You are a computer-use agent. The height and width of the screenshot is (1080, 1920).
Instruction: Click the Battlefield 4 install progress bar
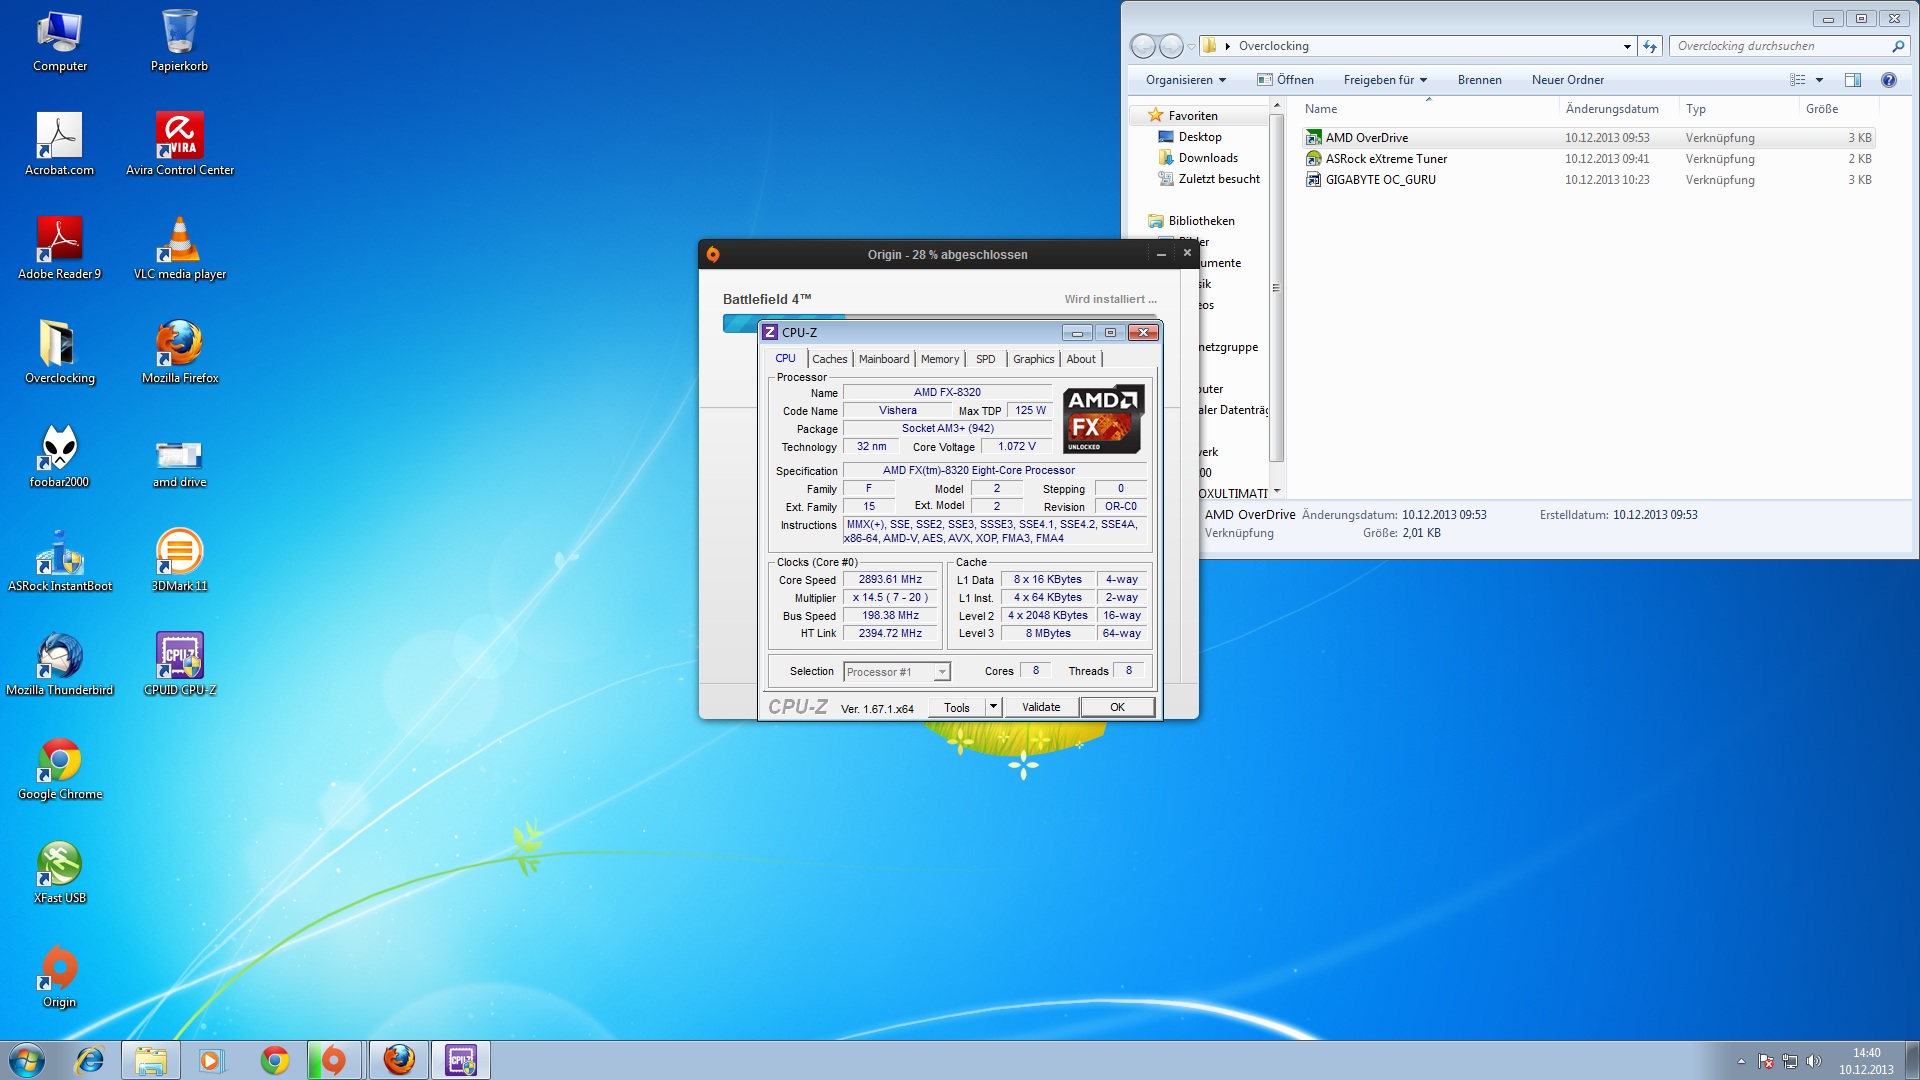[741, 322]
